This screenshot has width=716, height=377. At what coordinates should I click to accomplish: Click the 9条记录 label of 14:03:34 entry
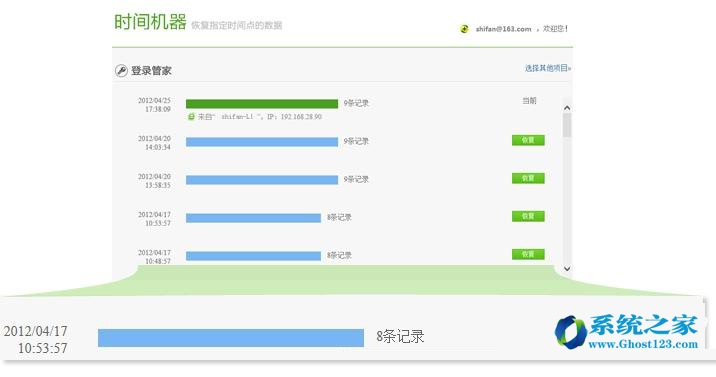tap(356, 141)
